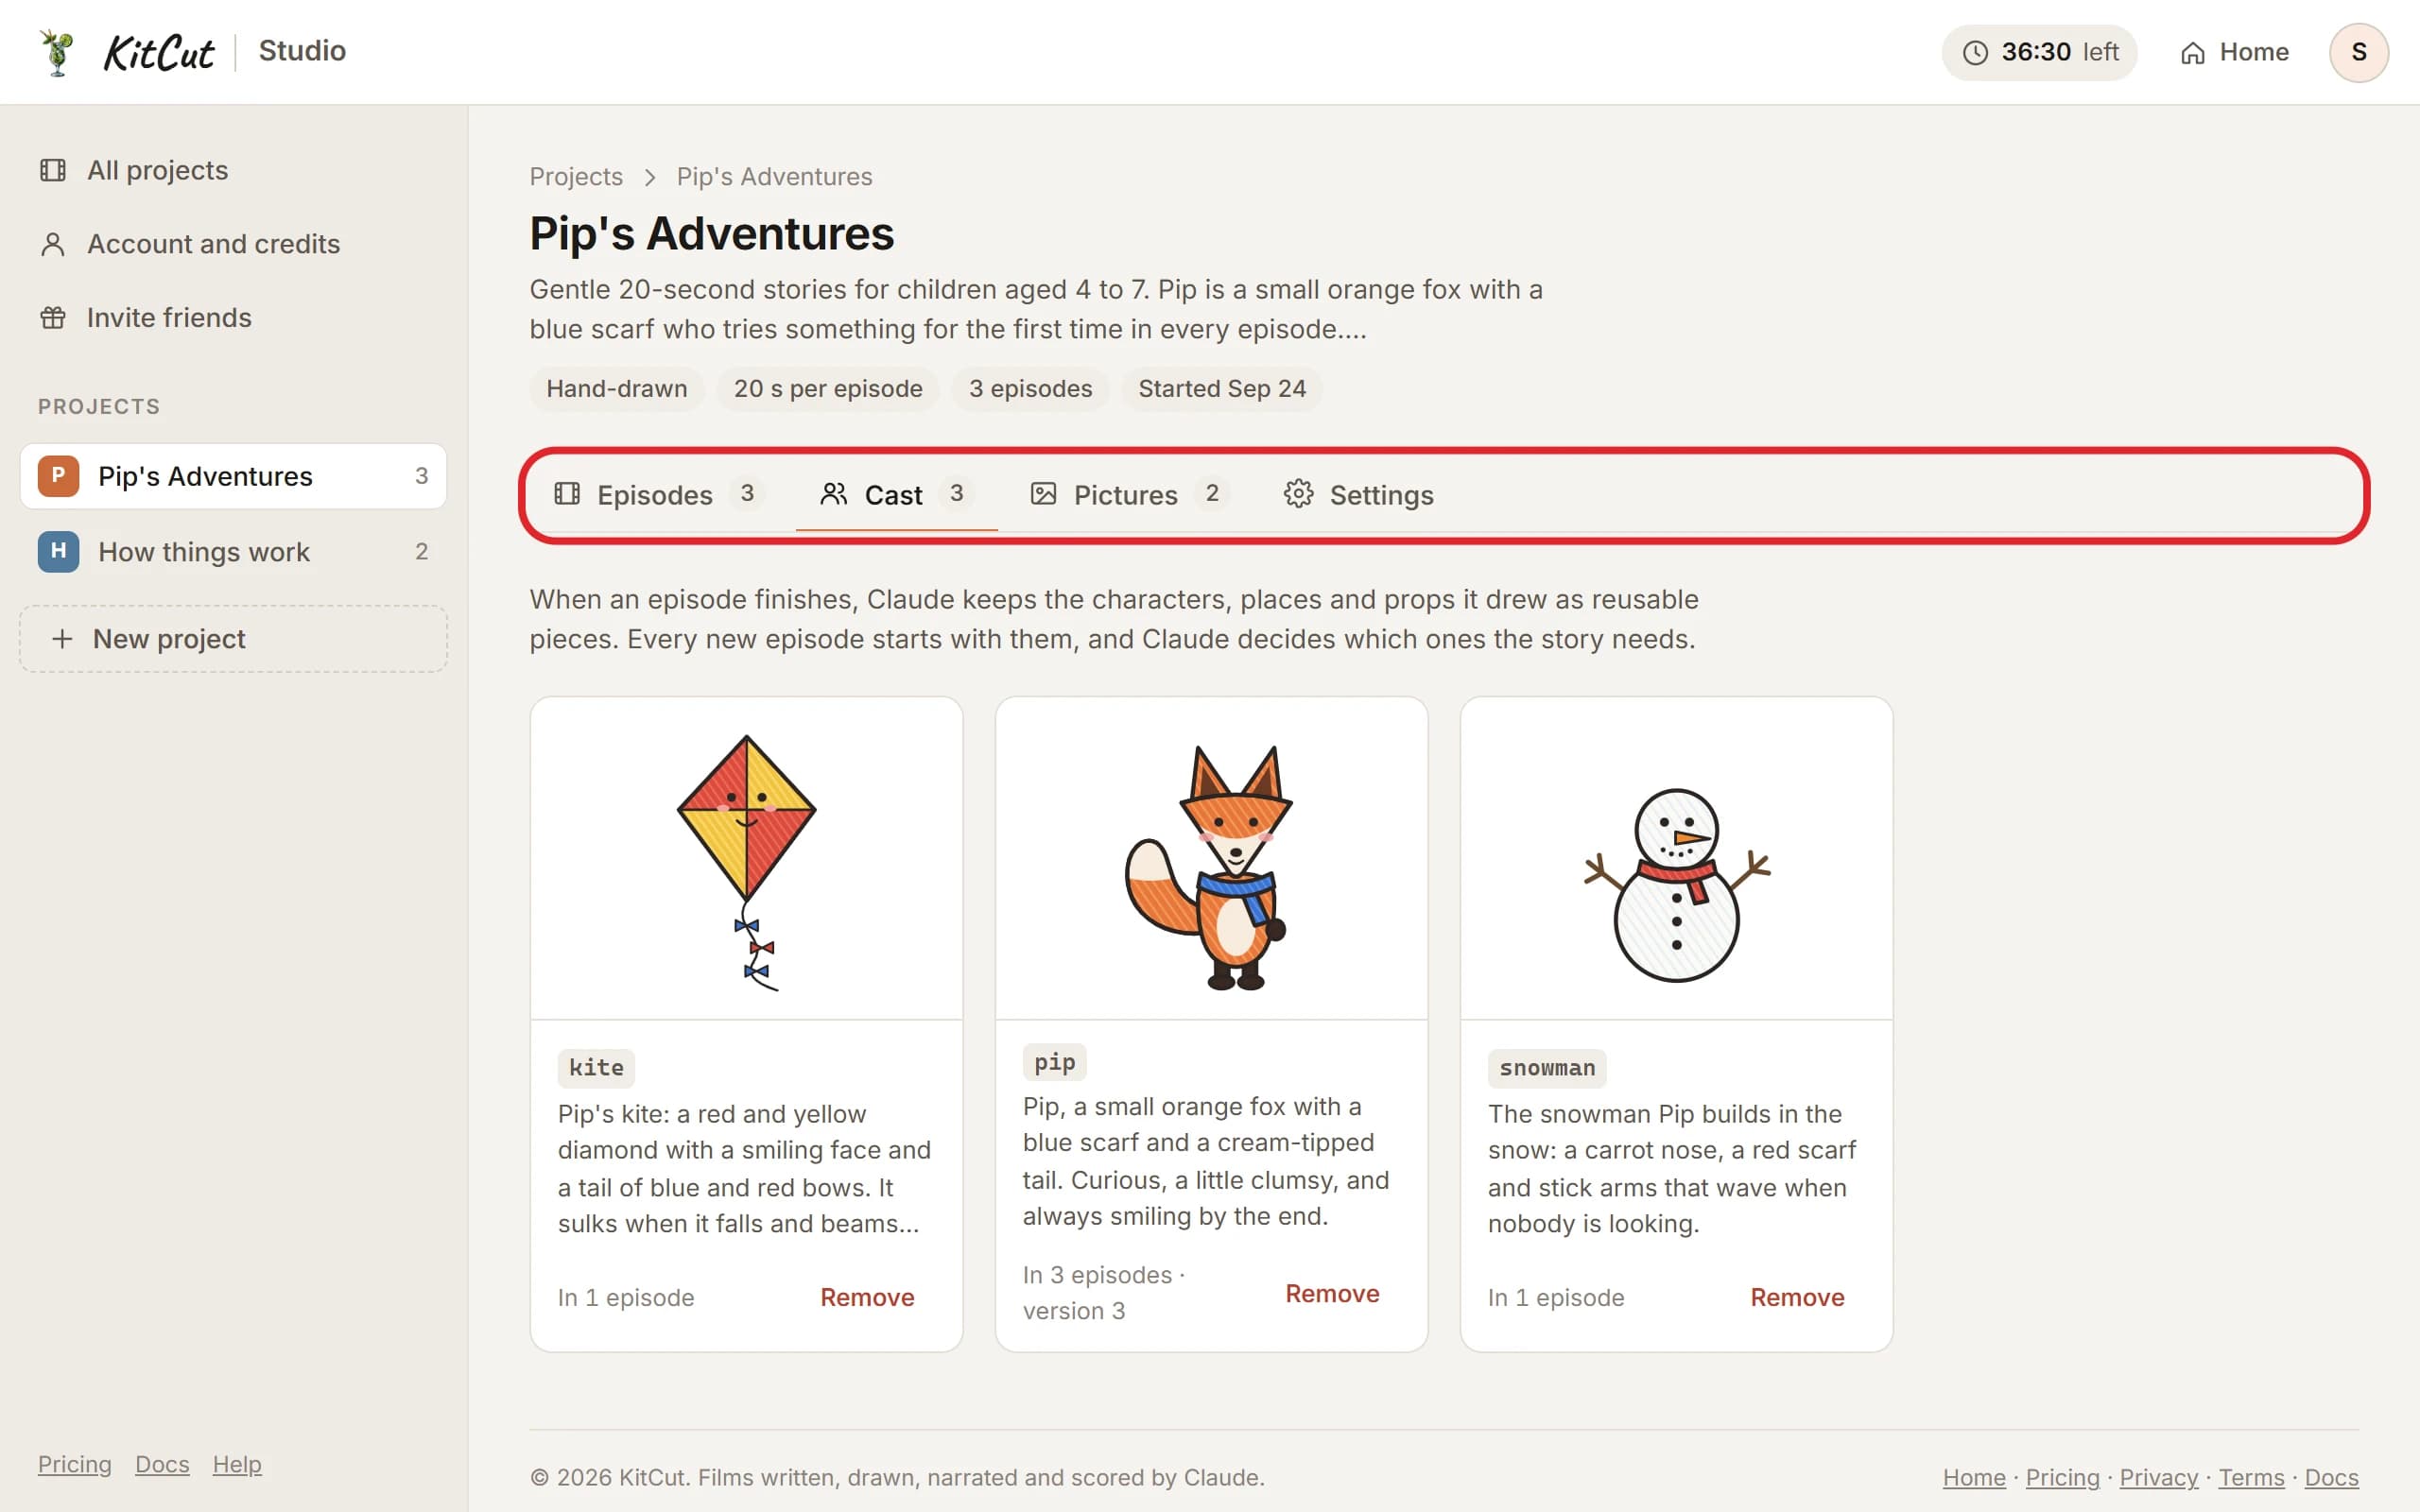Open the snowman drawing thumbnail
The height and width of the screenshot is (1512, 2420).
tap(1676, 858)
